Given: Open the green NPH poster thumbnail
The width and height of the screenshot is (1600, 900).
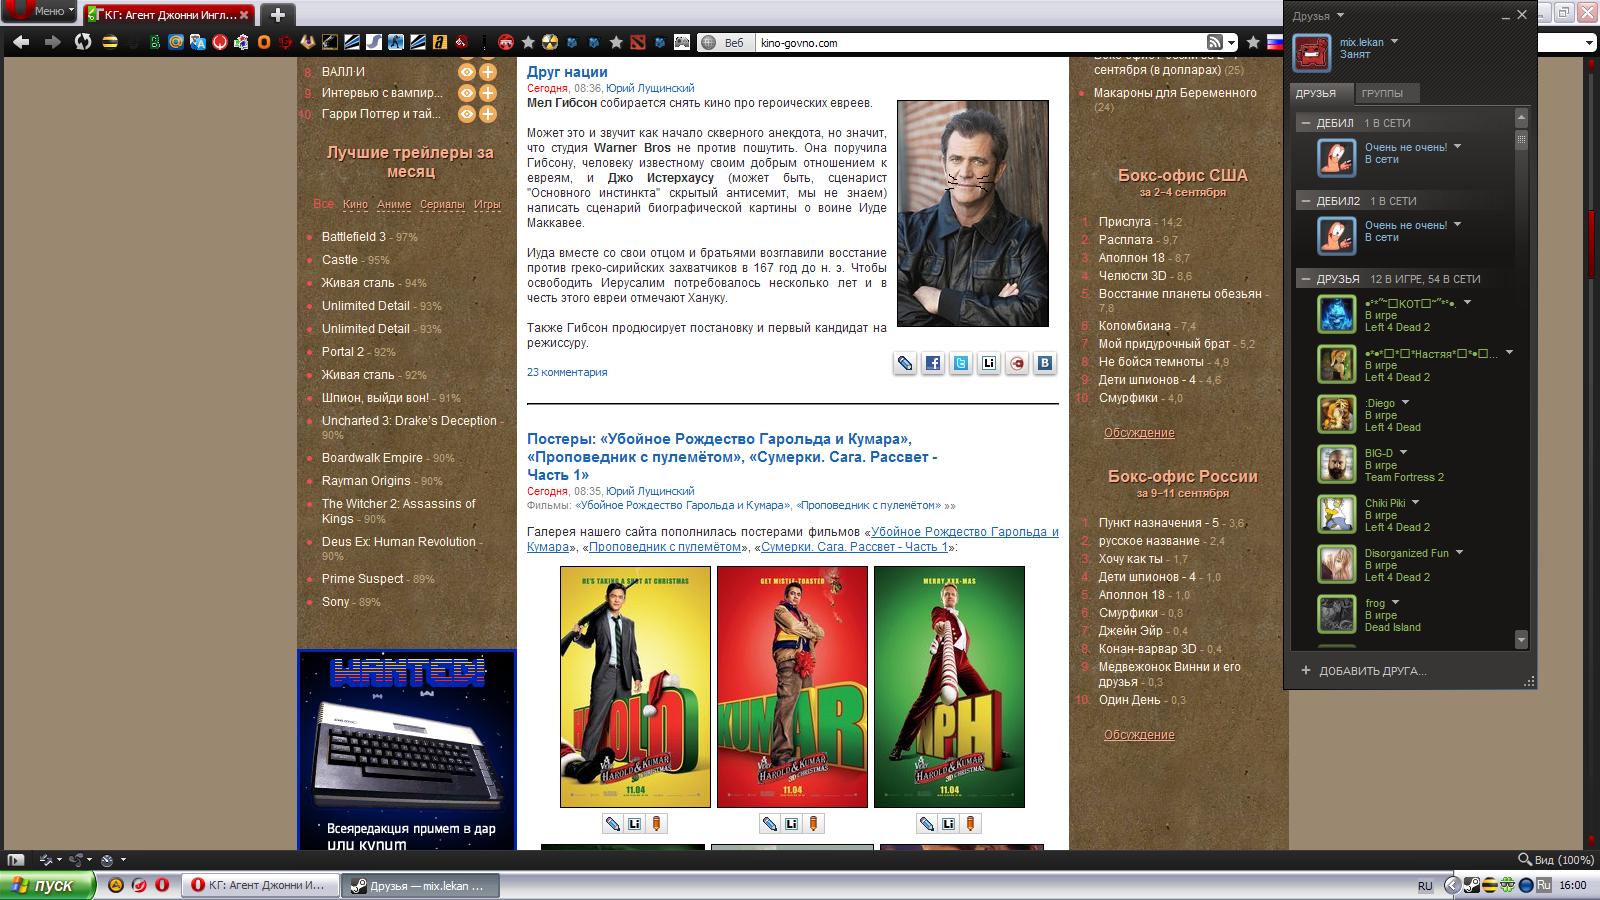Looking at the screenshot, I should pos(949,687).
